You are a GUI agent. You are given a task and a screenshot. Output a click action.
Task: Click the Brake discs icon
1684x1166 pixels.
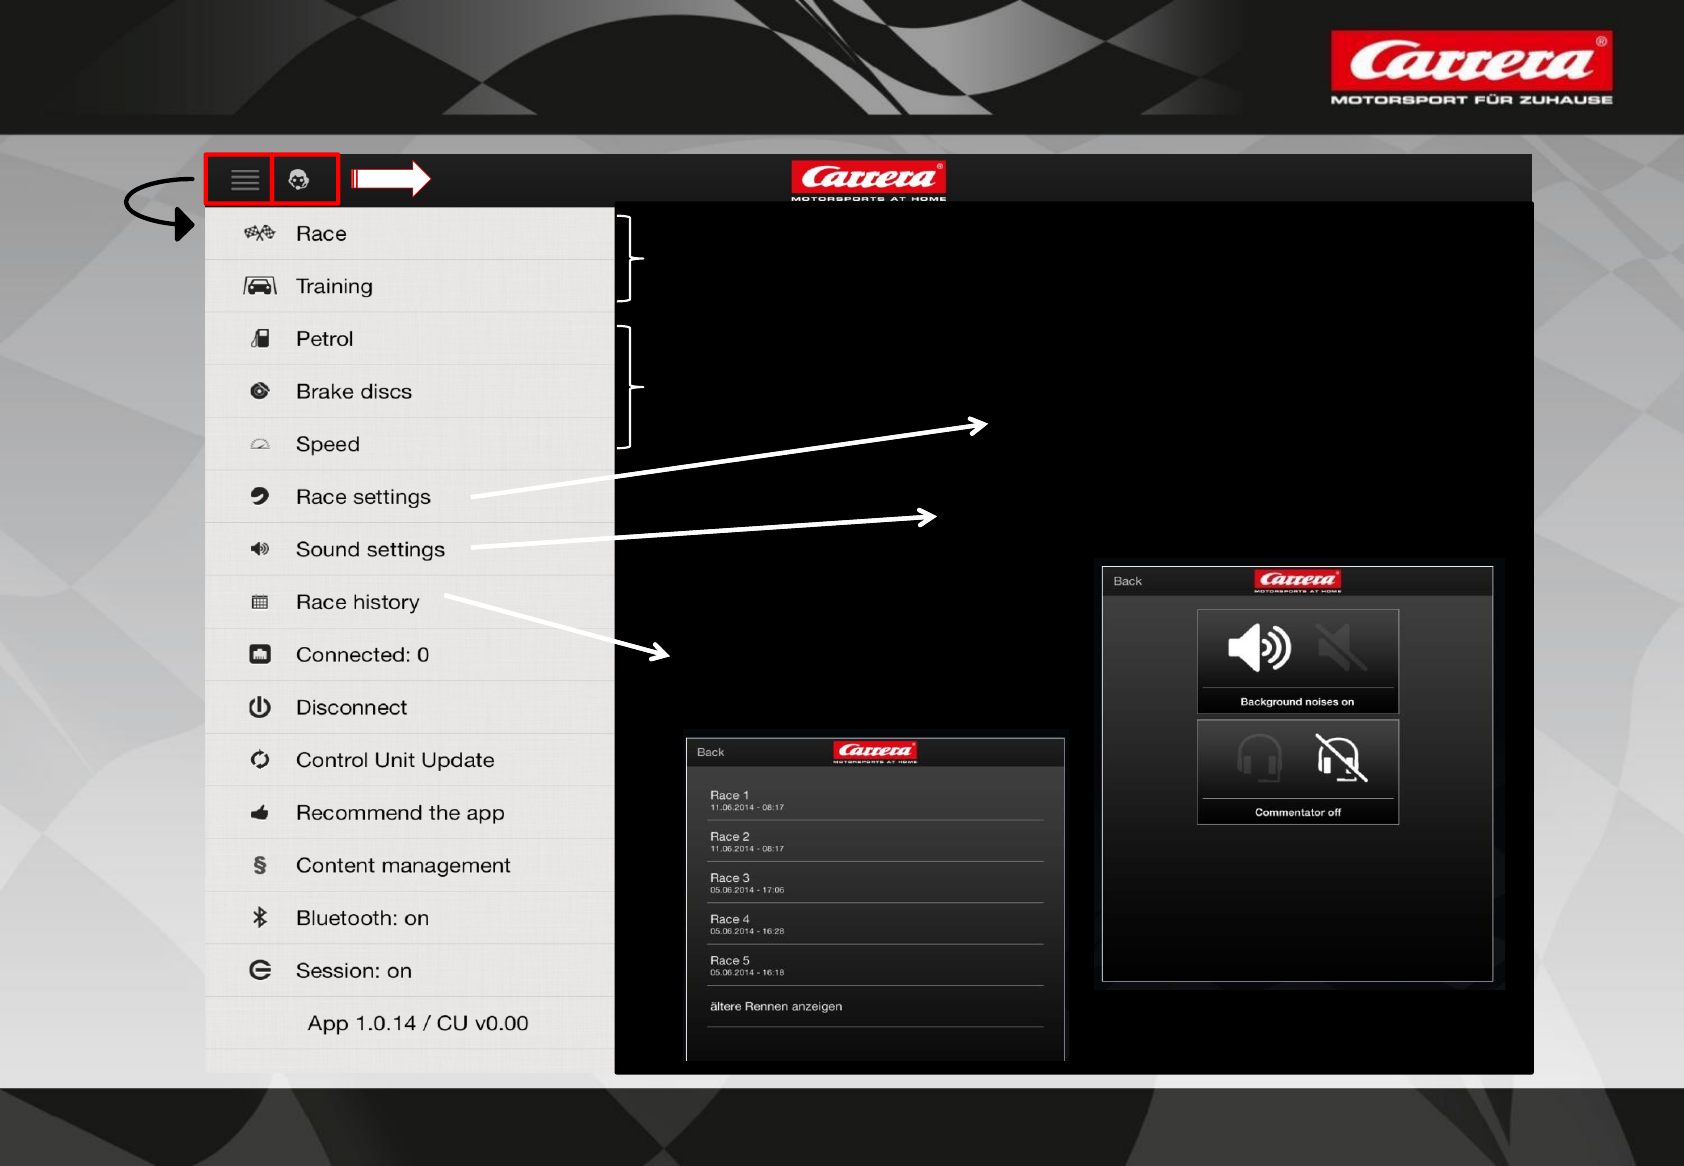click(260, 391)
